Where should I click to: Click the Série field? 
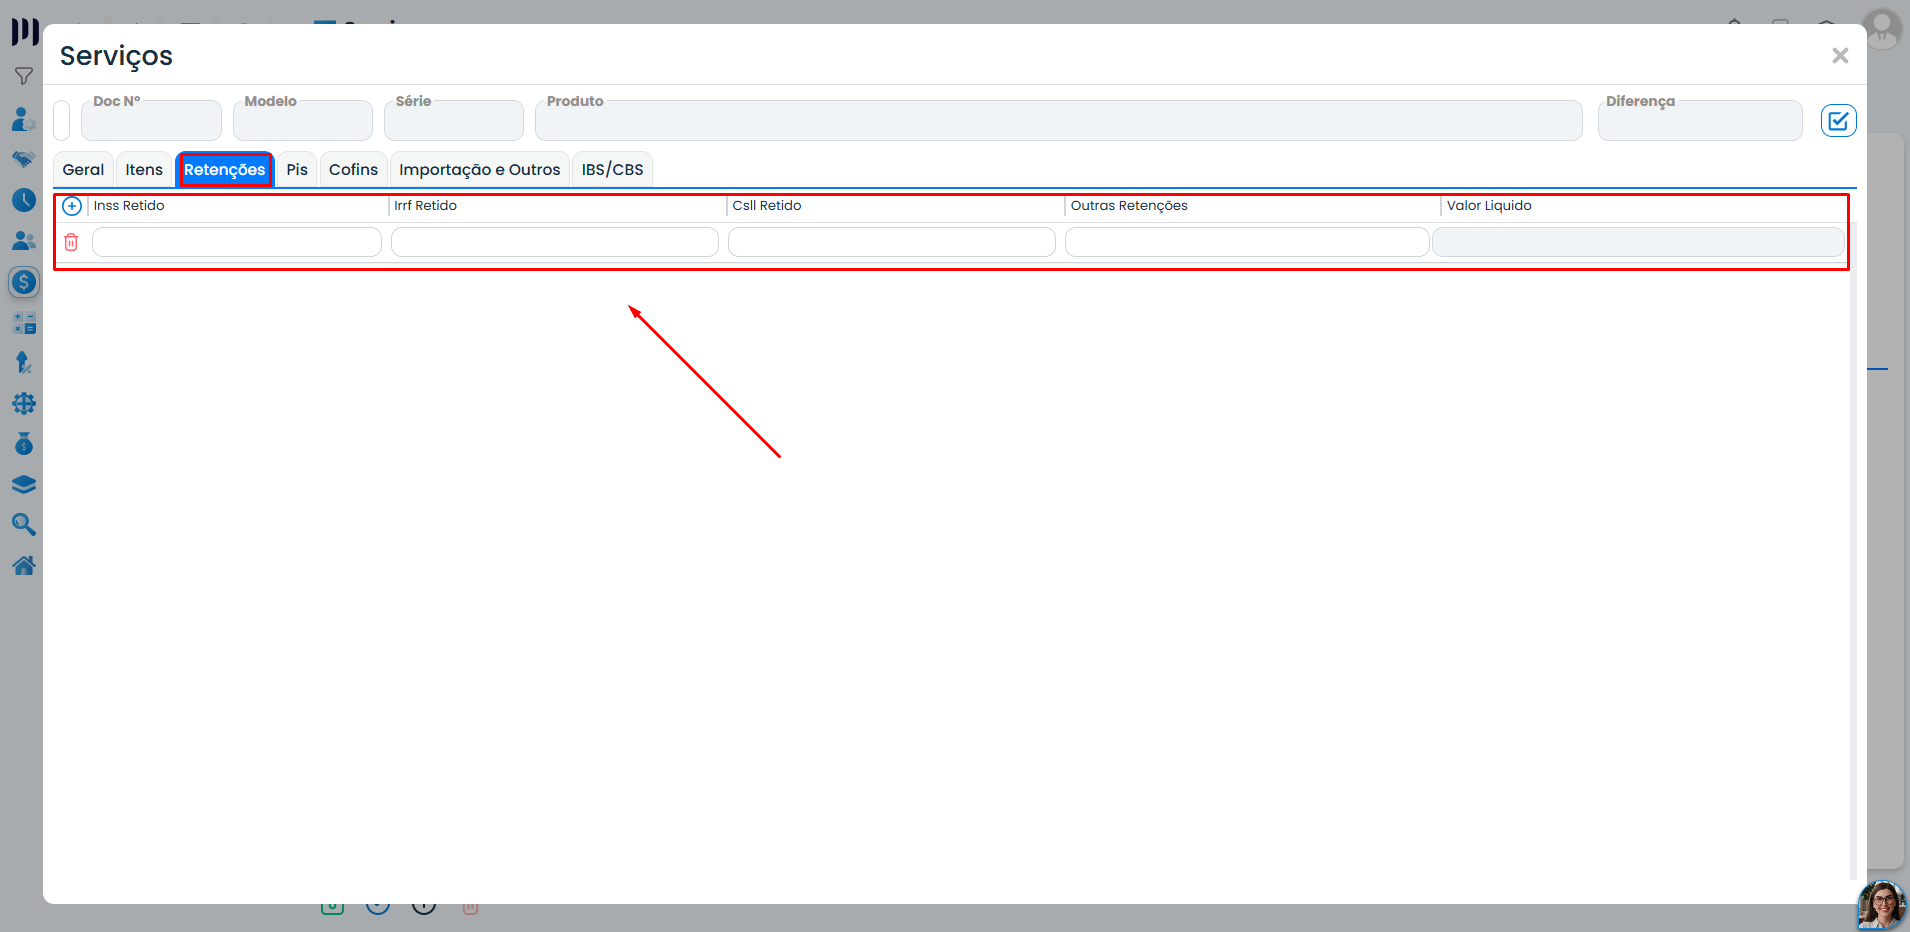pos(454,120)
